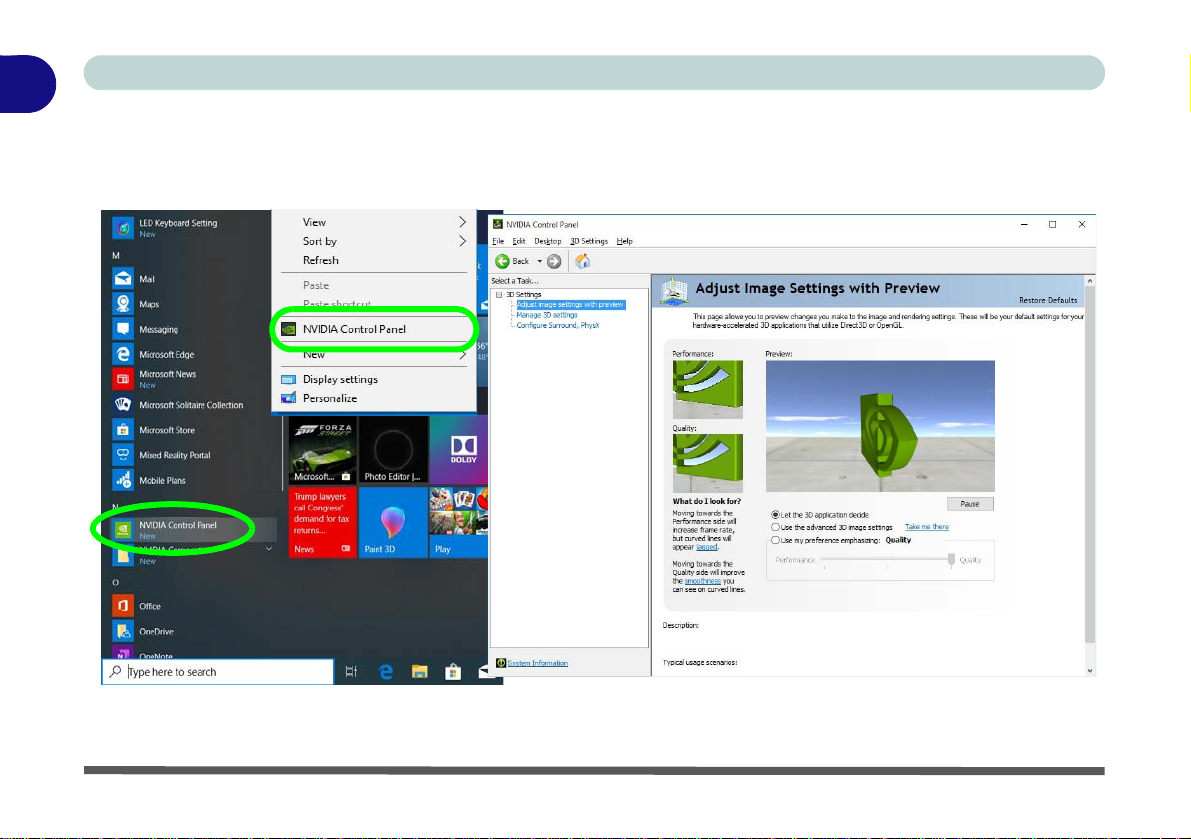This screenshot has width=1191, height=839.
Task: Expand New submenu in context menu
Action: coord(462,355)
